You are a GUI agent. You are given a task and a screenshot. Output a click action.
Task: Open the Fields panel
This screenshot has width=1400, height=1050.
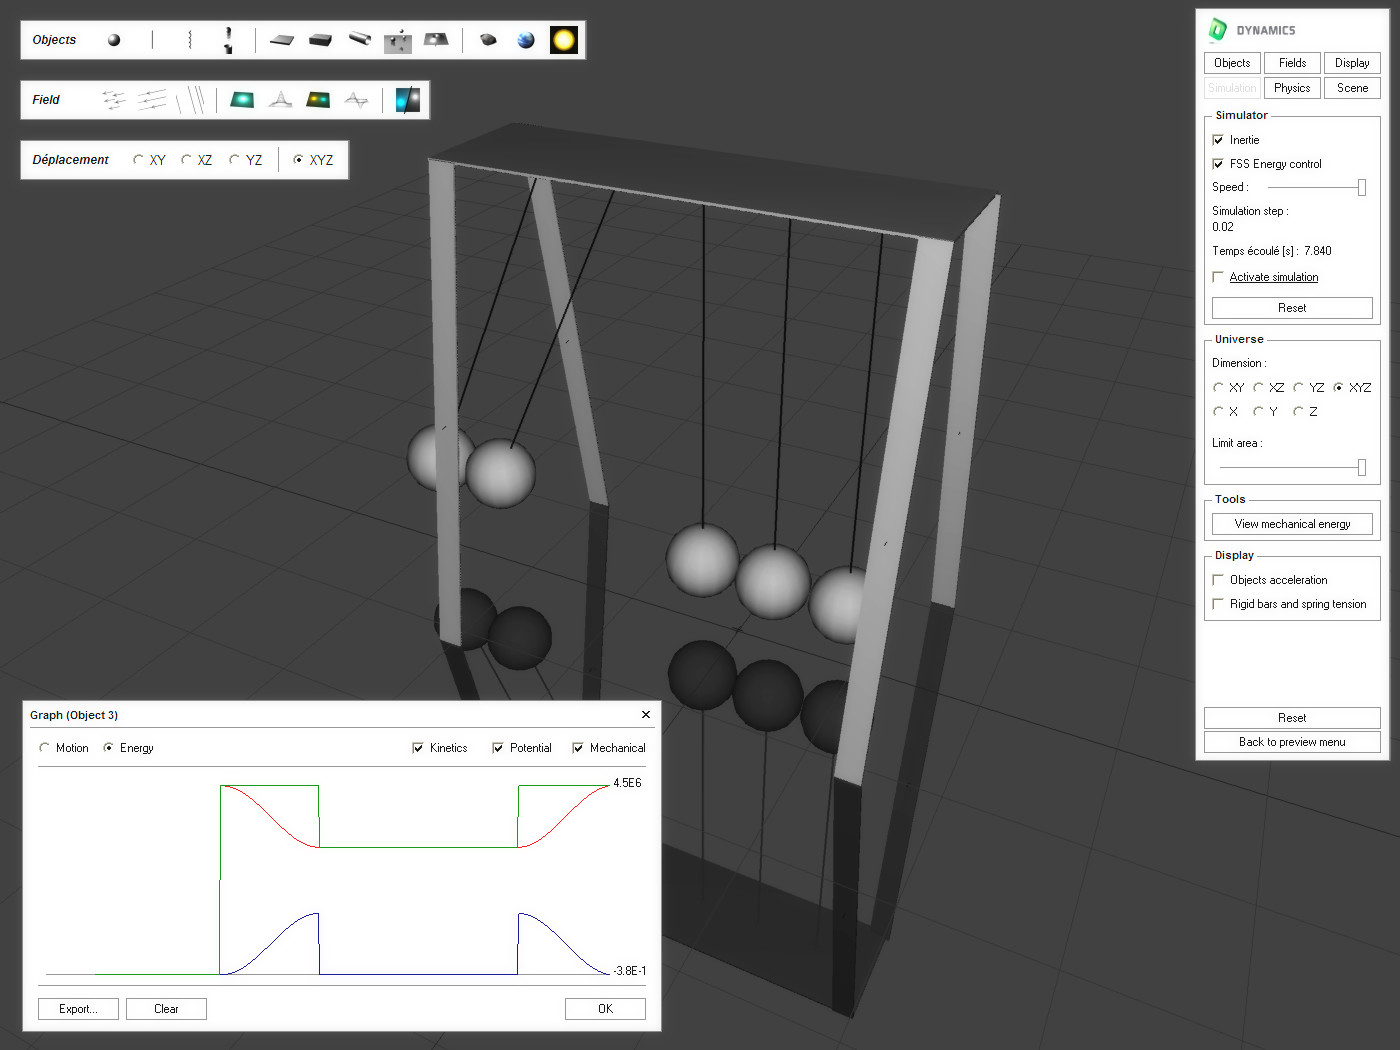click(x=1291, y=62)
